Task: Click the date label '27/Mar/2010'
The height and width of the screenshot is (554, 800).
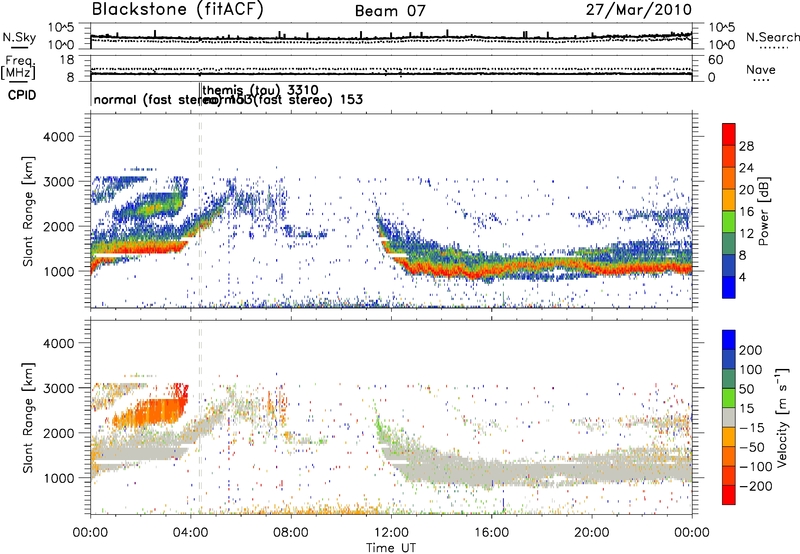Action: point(639,10)
